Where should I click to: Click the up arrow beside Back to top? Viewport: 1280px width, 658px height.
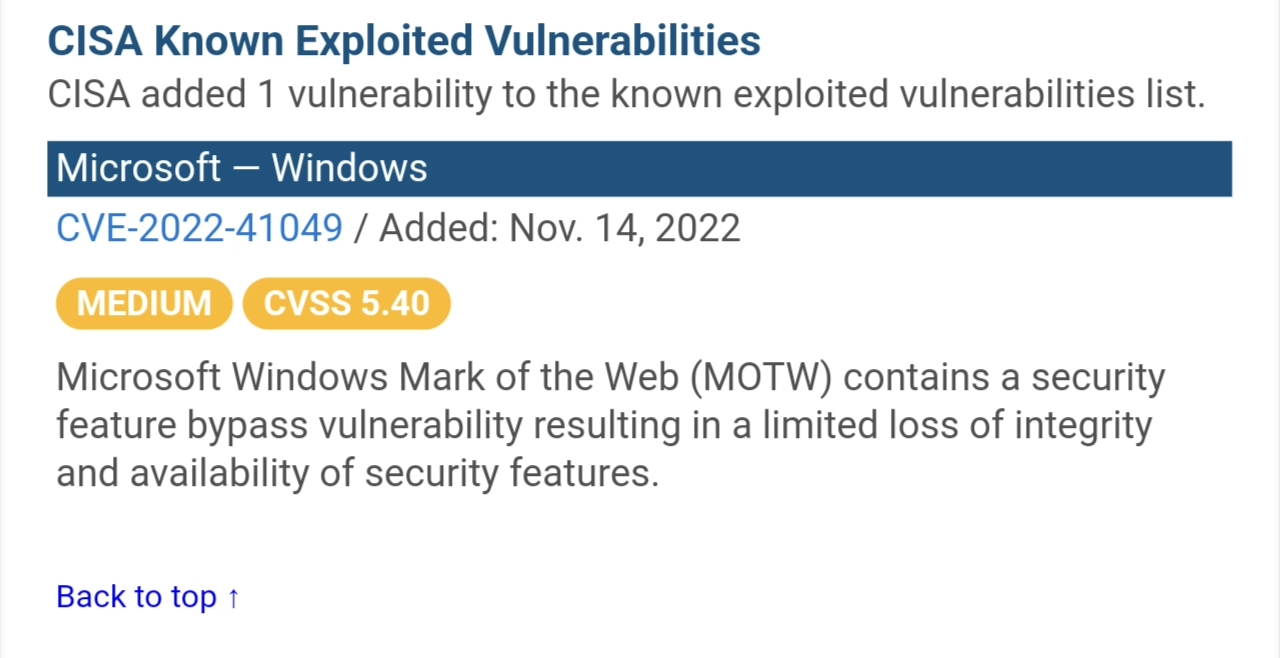[x=232, y=597]
